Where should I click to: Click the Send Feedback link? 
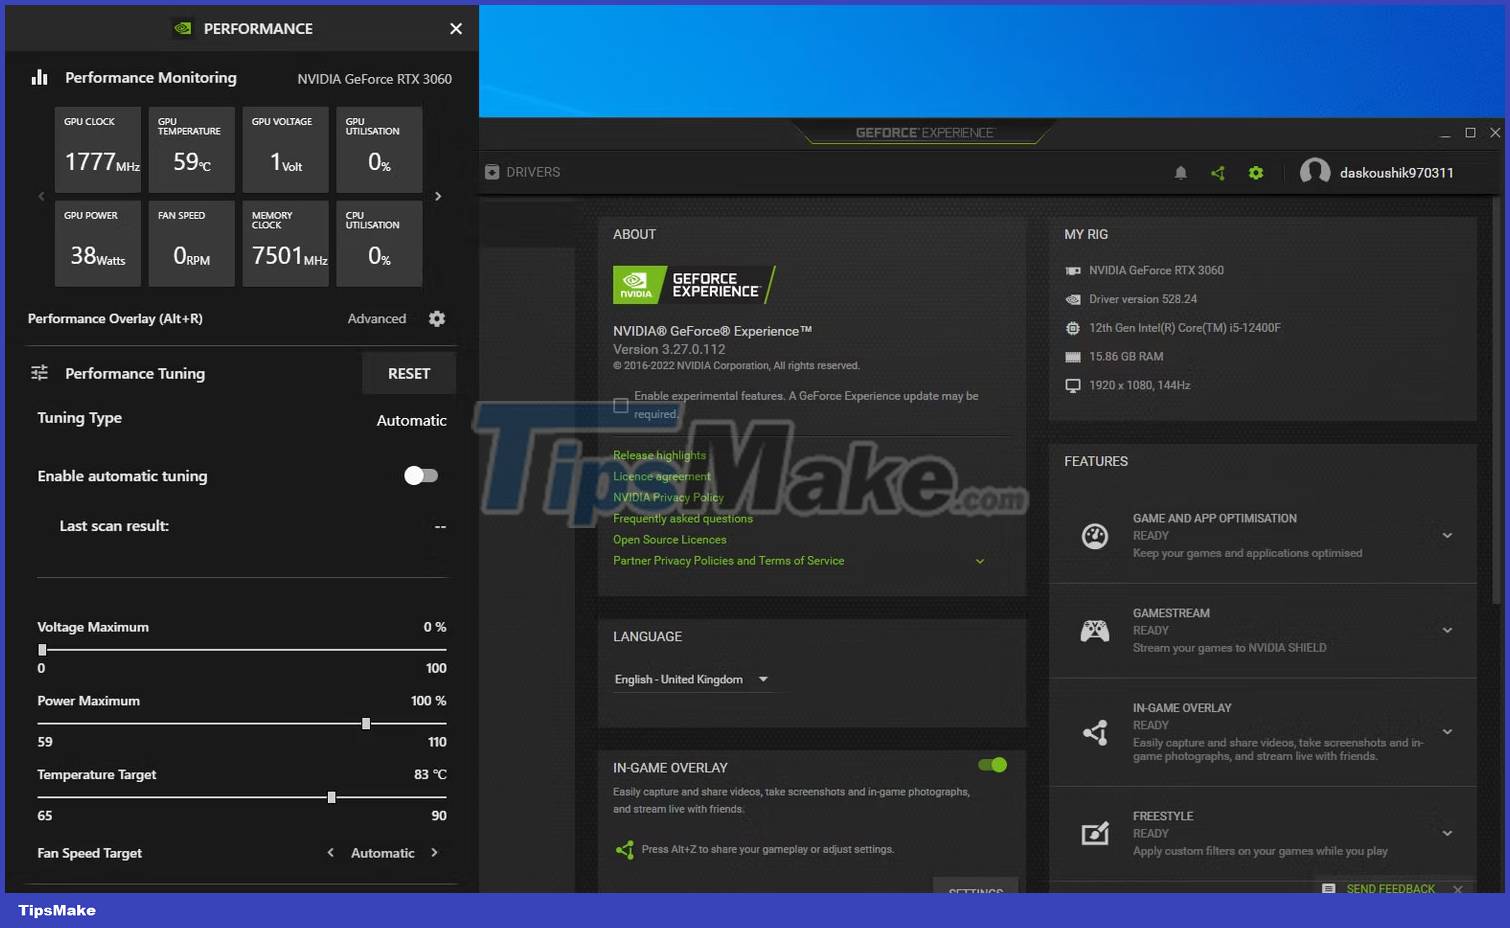coord(1390,889)
